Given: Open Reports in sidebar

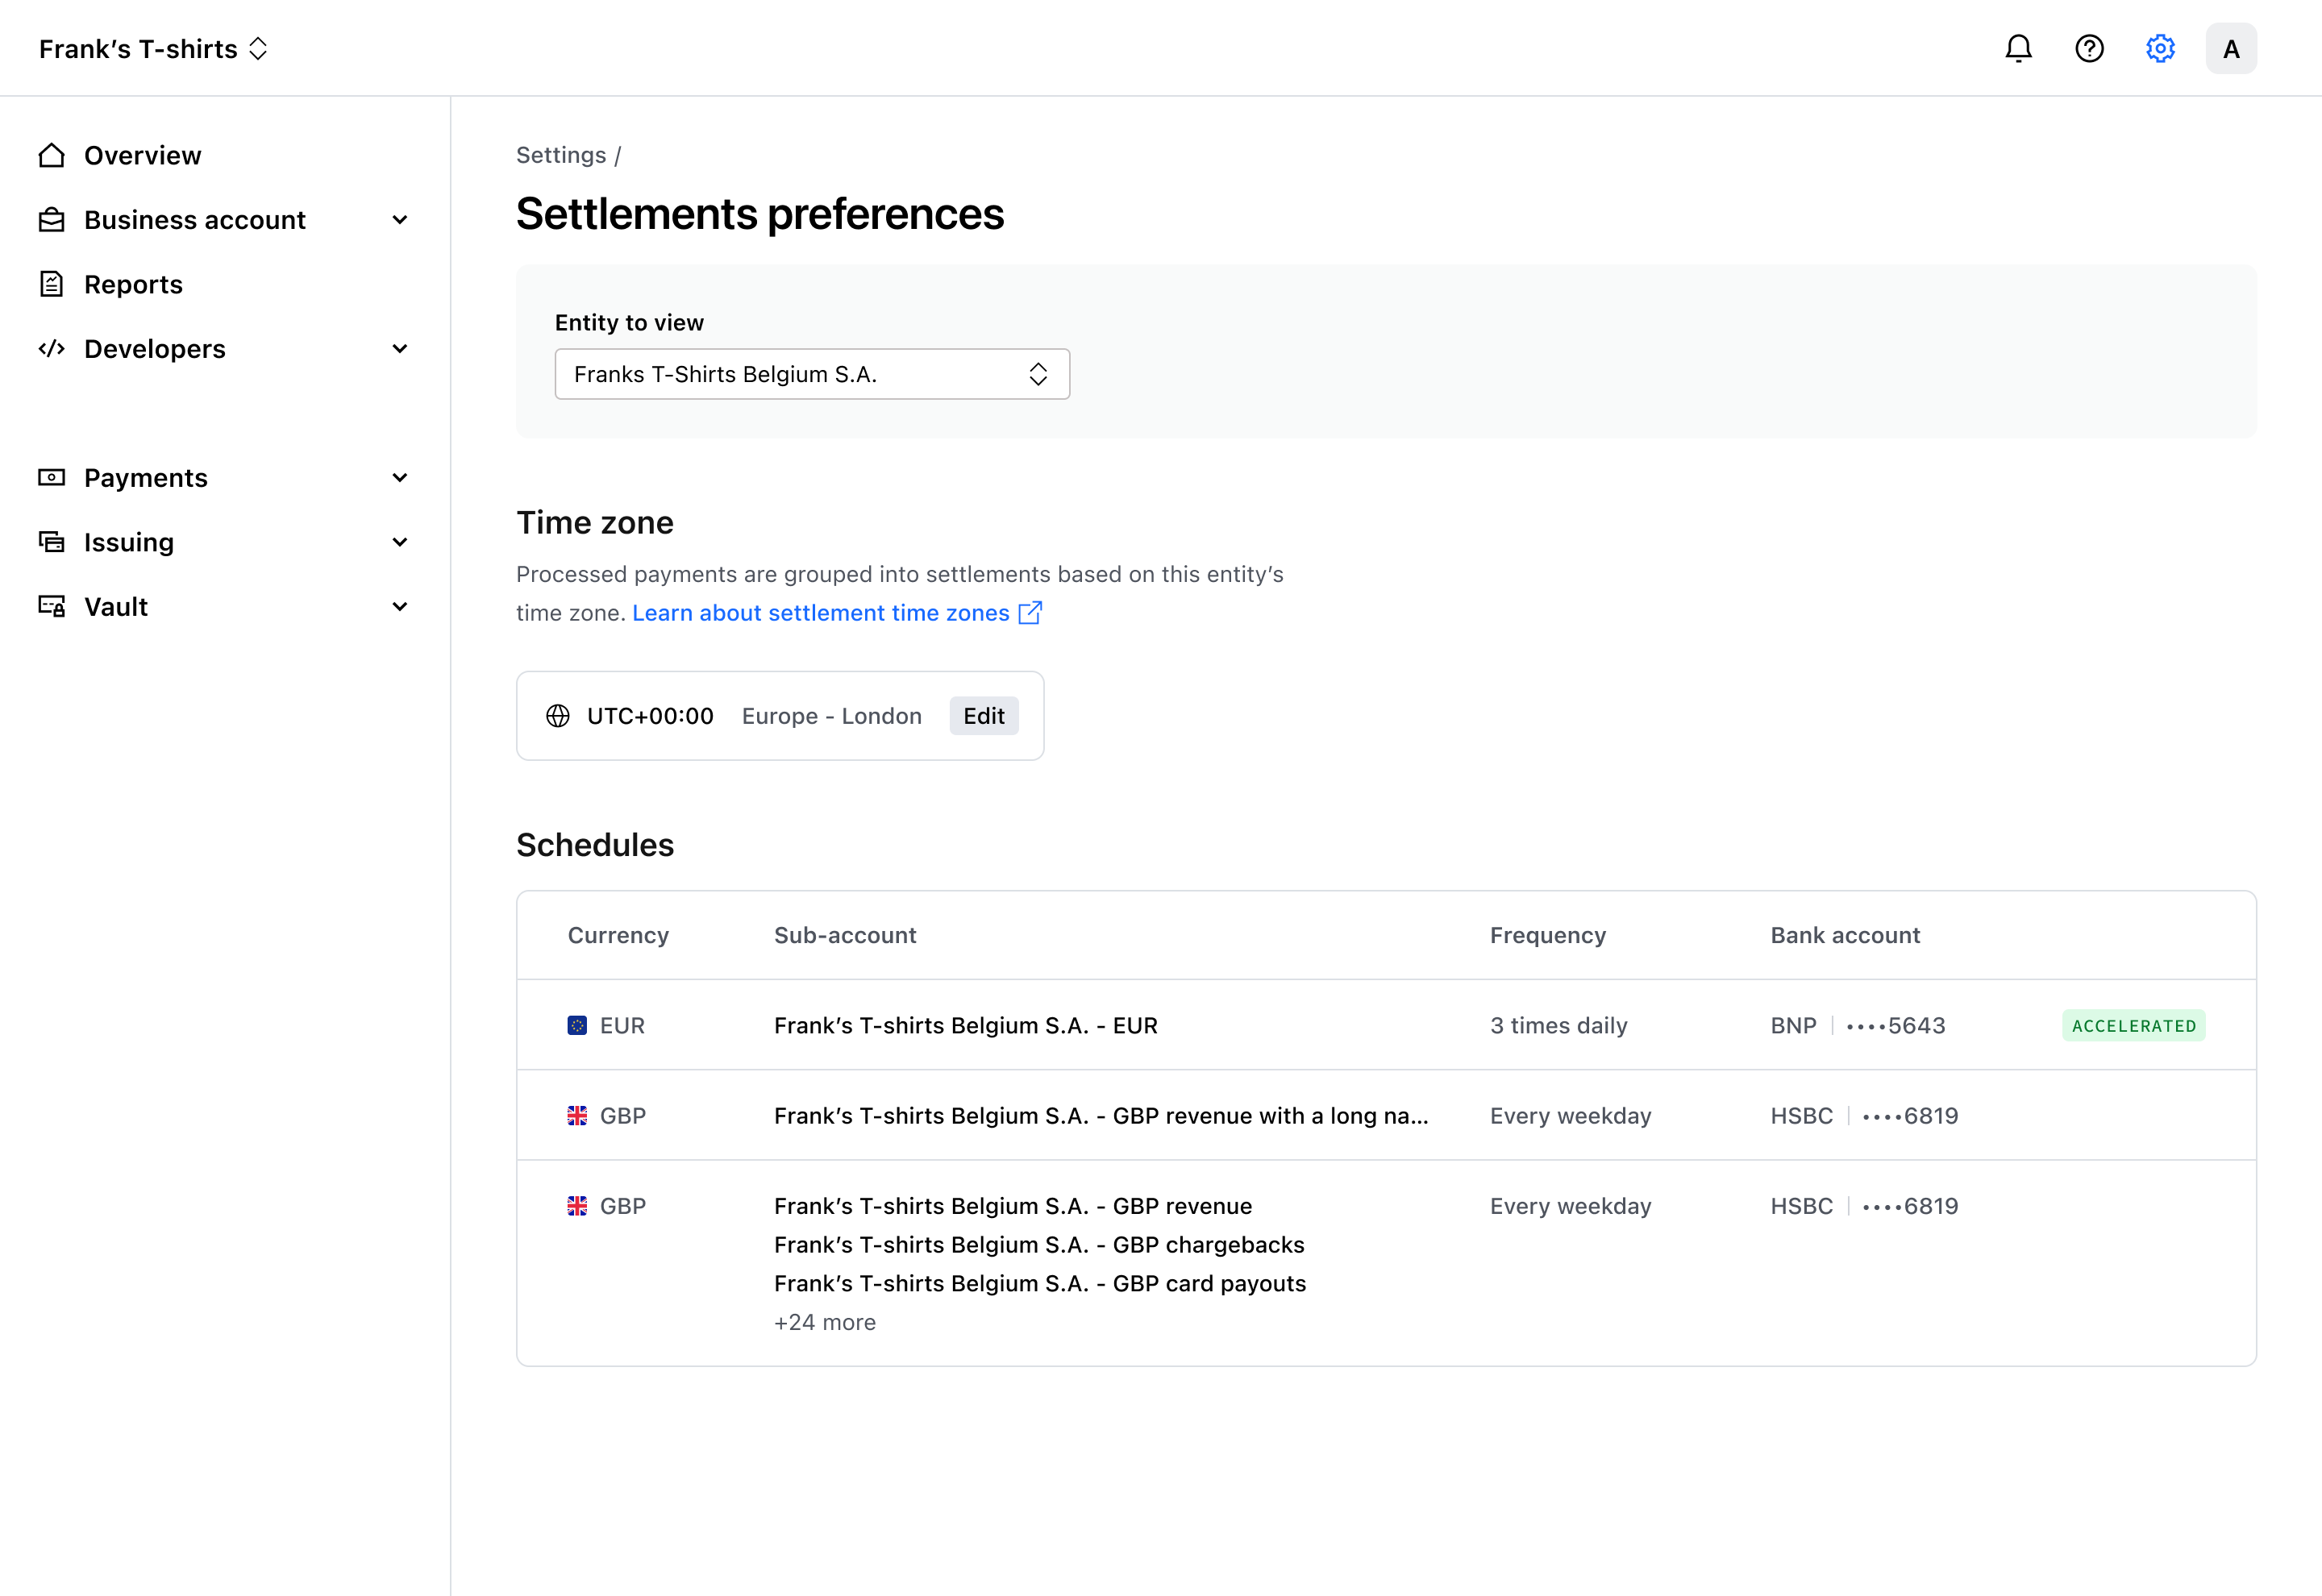Looking at the screenshot, I should click(x=133, y=284).
